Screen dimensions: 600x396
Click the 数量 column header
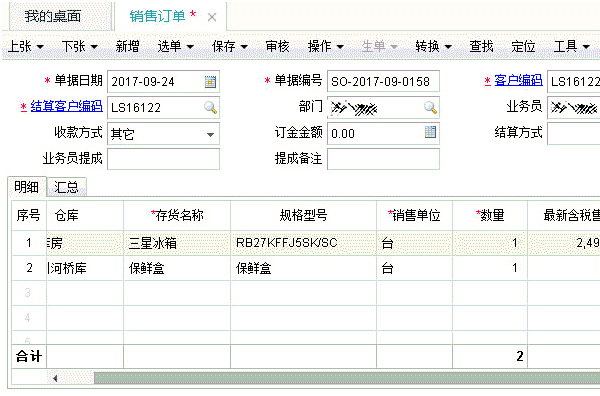(490, 215)
